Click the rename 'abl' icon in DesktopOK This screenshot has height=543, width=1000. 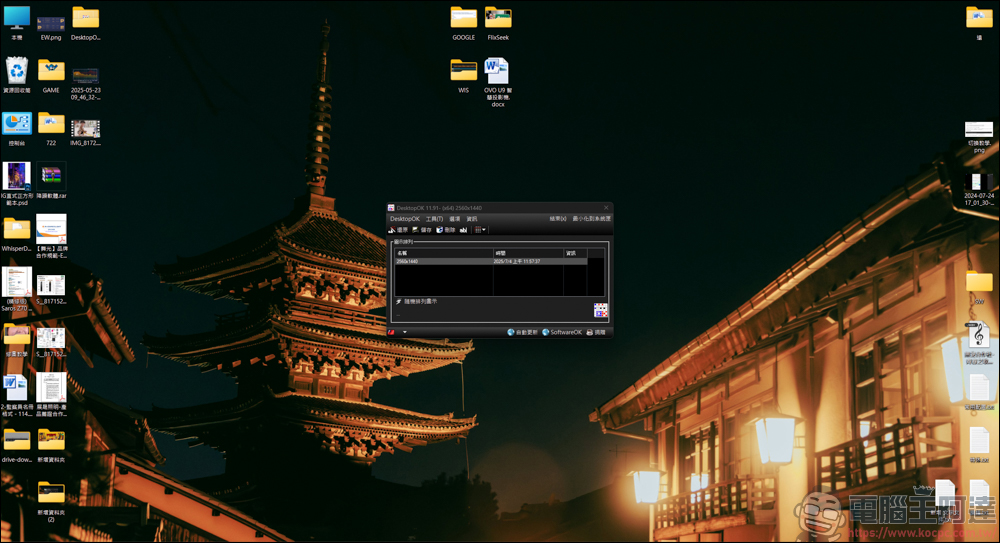point(464,230)
